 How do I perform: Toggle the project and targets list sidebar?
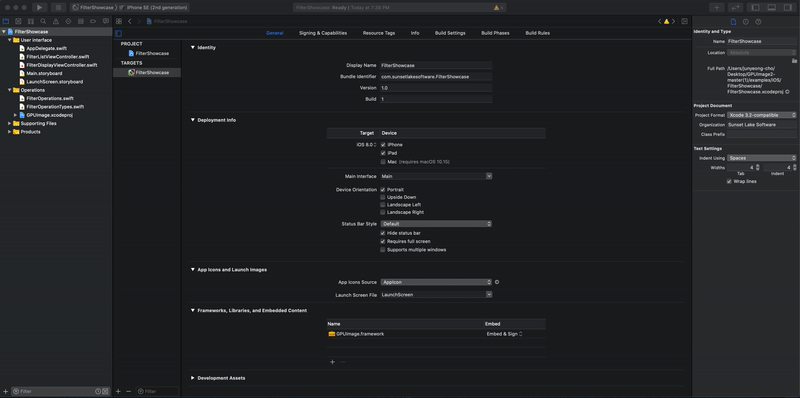[x=118, y=33]
